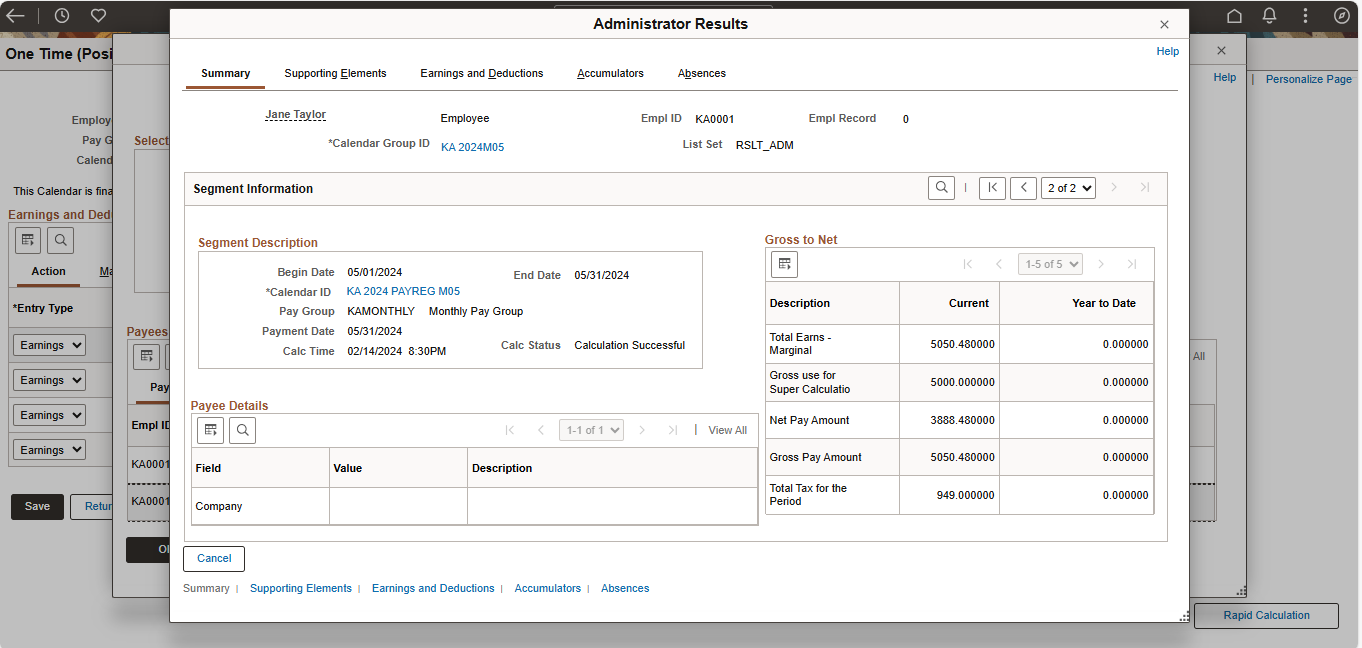Open the Actions three-dot menu in the header
Viewport: 1362px width, 648px height.
[1305, 15]
